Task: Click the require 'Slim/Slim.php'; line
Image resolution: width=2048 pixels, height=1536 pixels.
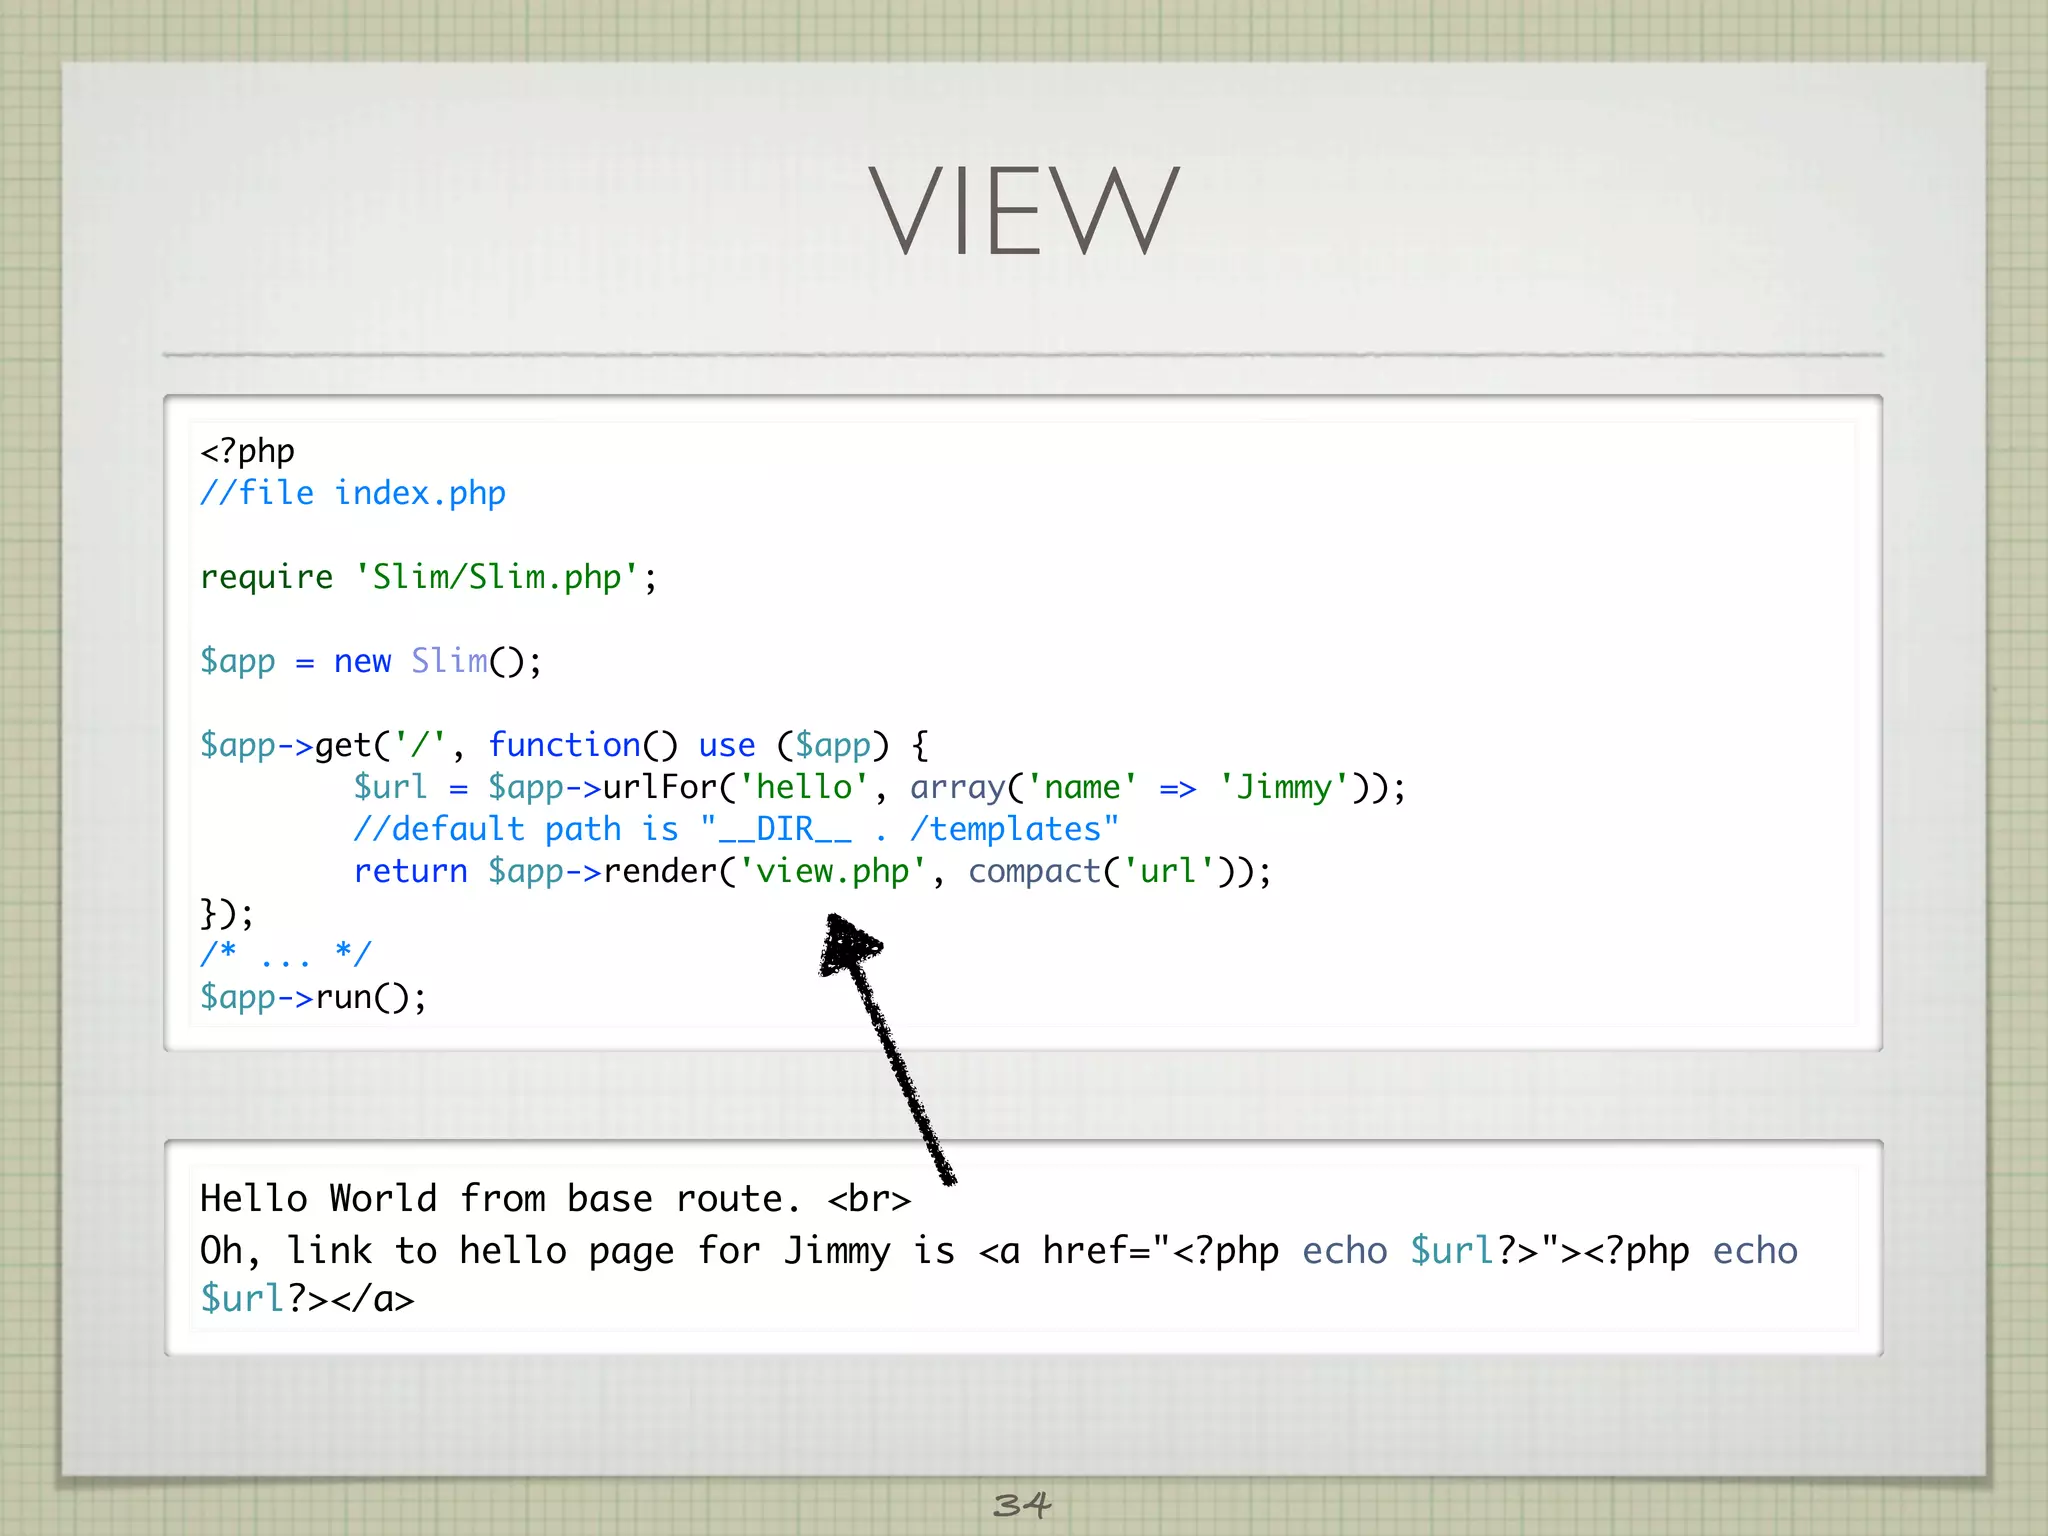Action: click(429, 577)
